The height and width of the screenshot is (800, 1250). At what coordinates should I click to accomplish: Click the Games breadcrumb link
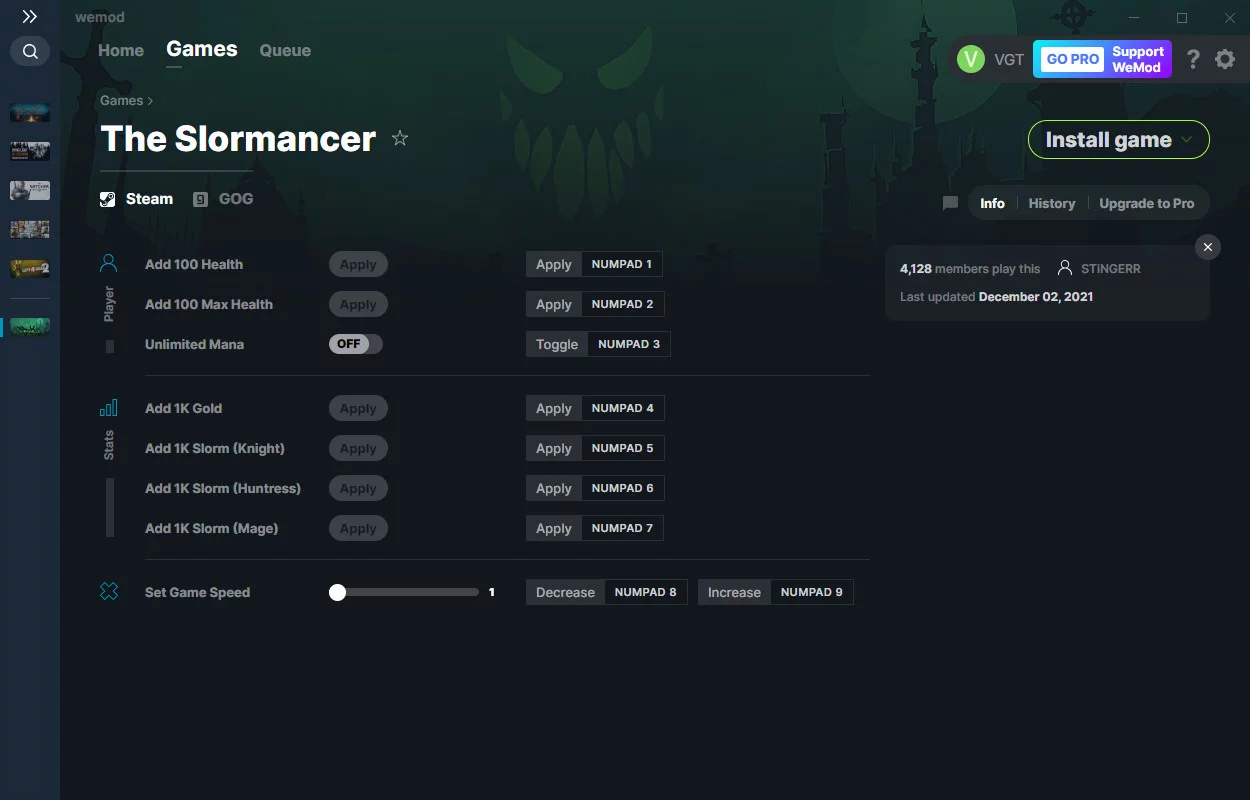pos(122,100)
